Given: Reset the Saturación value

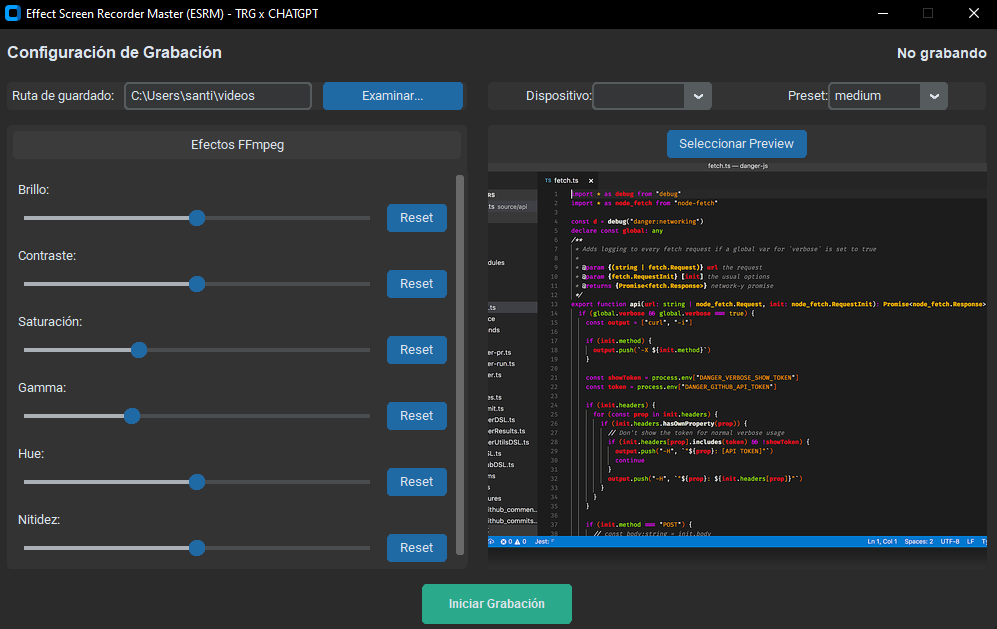Looking at the screenshot, I should (416, 350).
